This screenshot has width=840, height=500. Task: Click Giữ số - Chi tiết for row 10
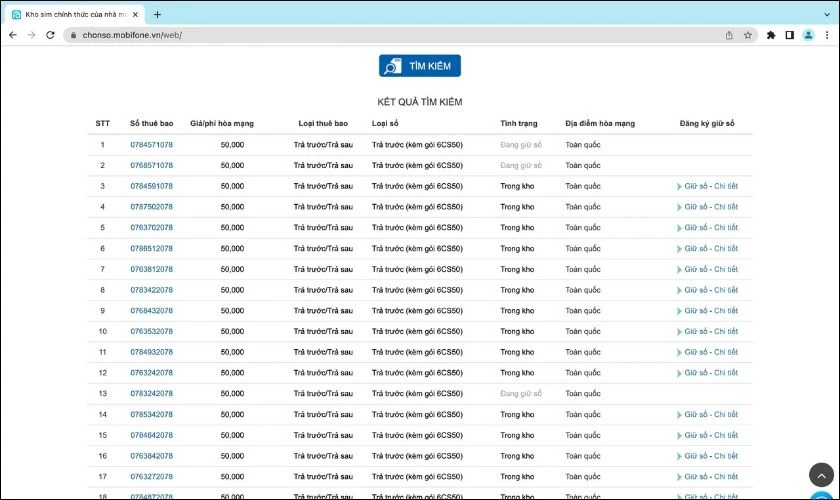(x=710, y=331)
